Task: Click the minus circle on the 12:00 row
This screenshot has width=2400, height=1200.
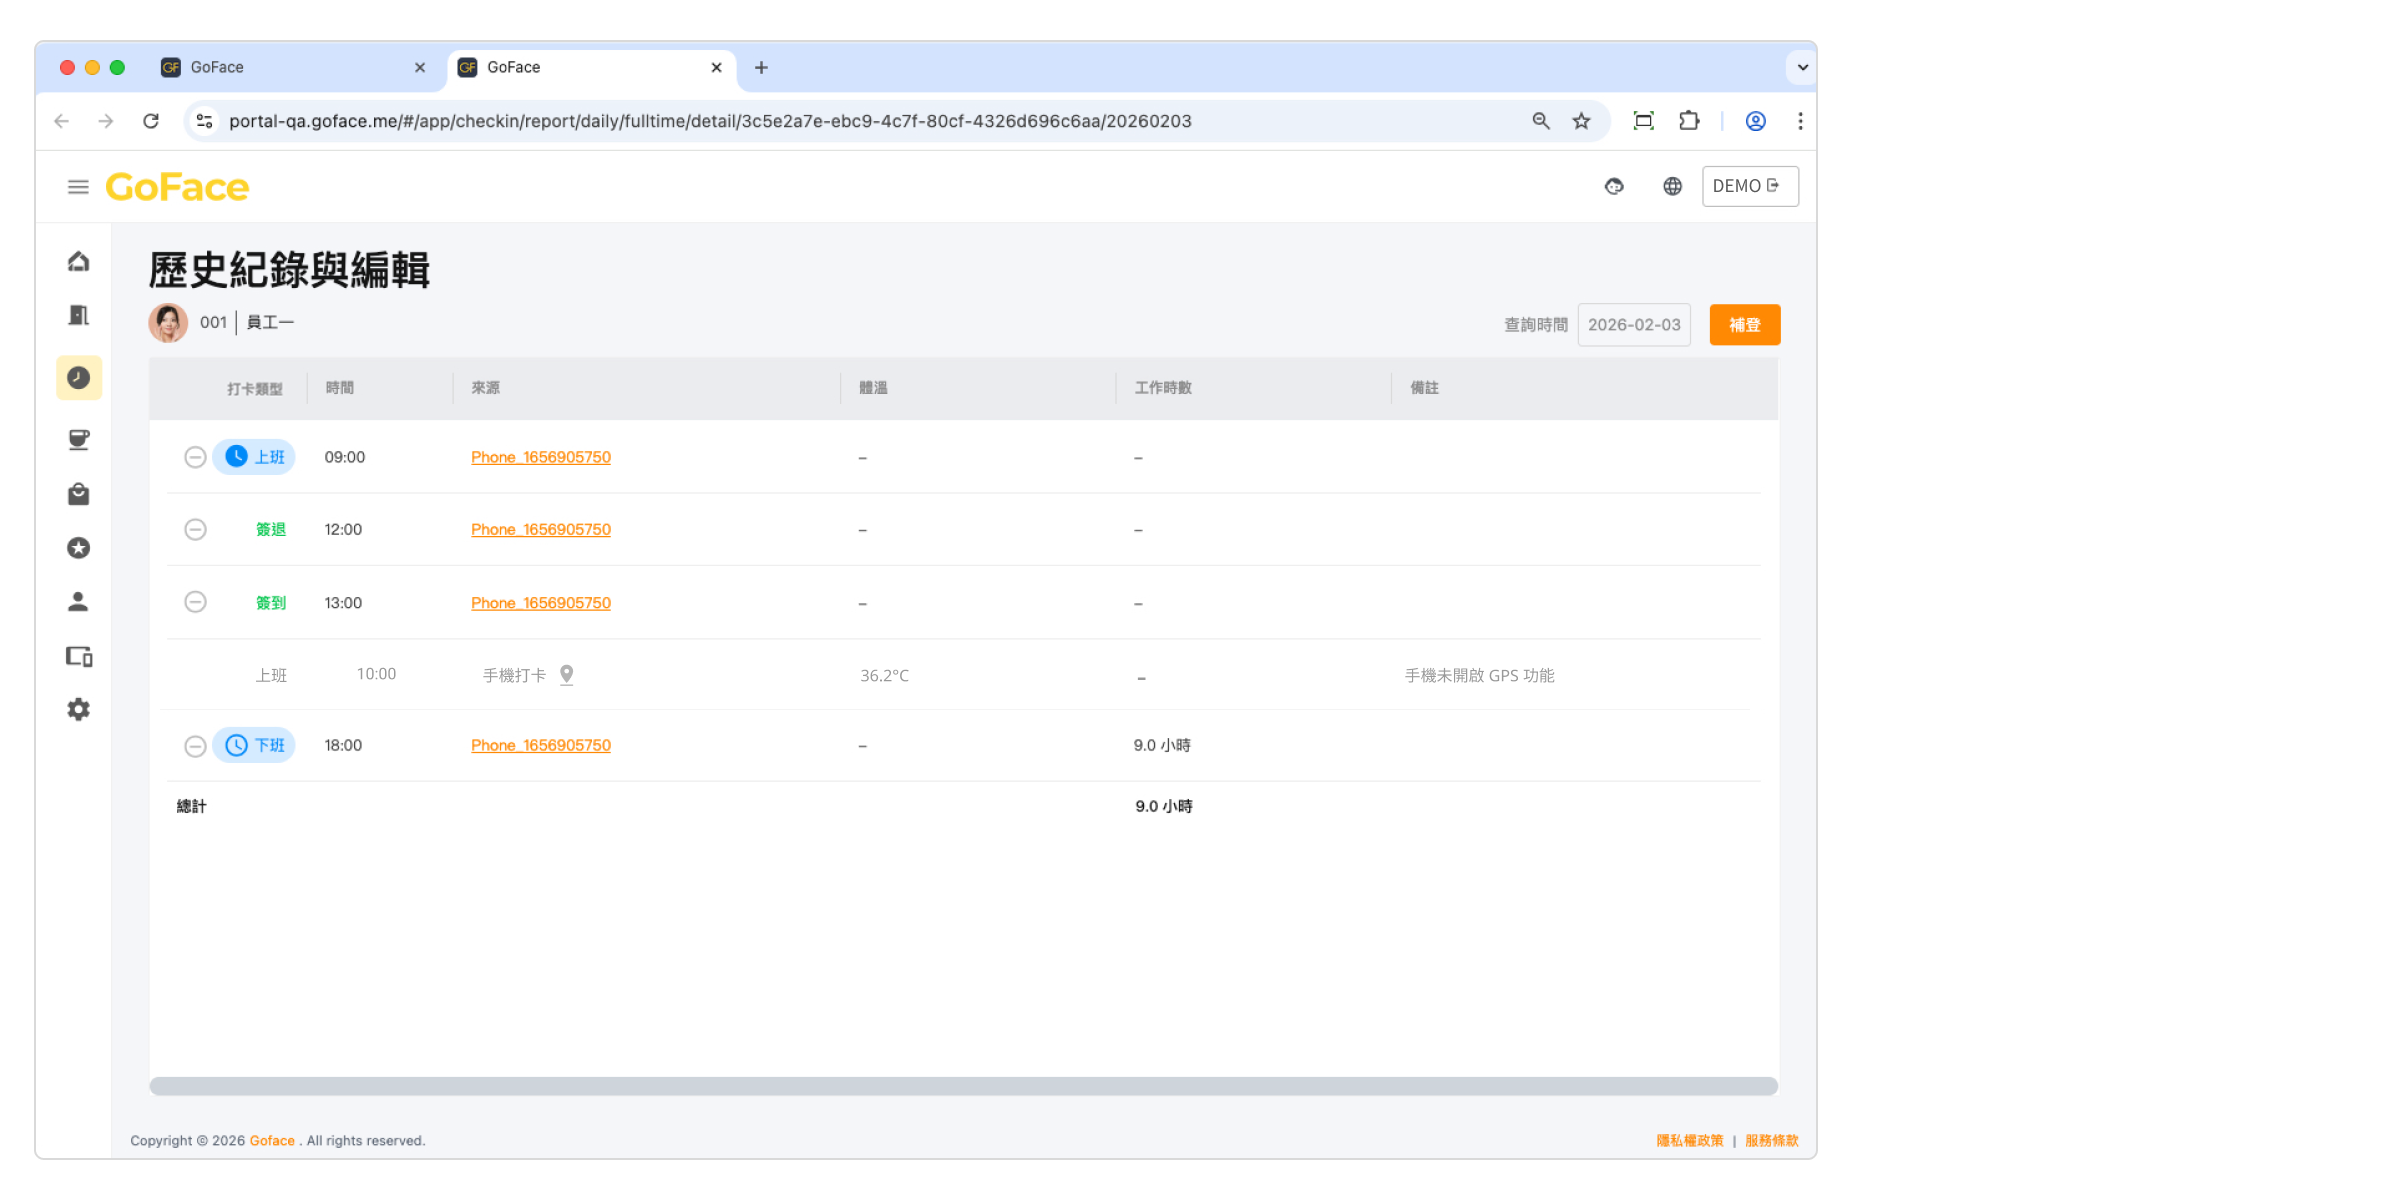Action: coord(195,529)
